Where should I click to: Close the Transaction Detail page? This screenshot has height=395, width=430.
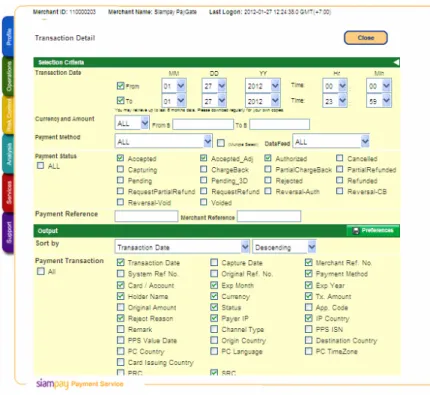(x=366, y=38)
